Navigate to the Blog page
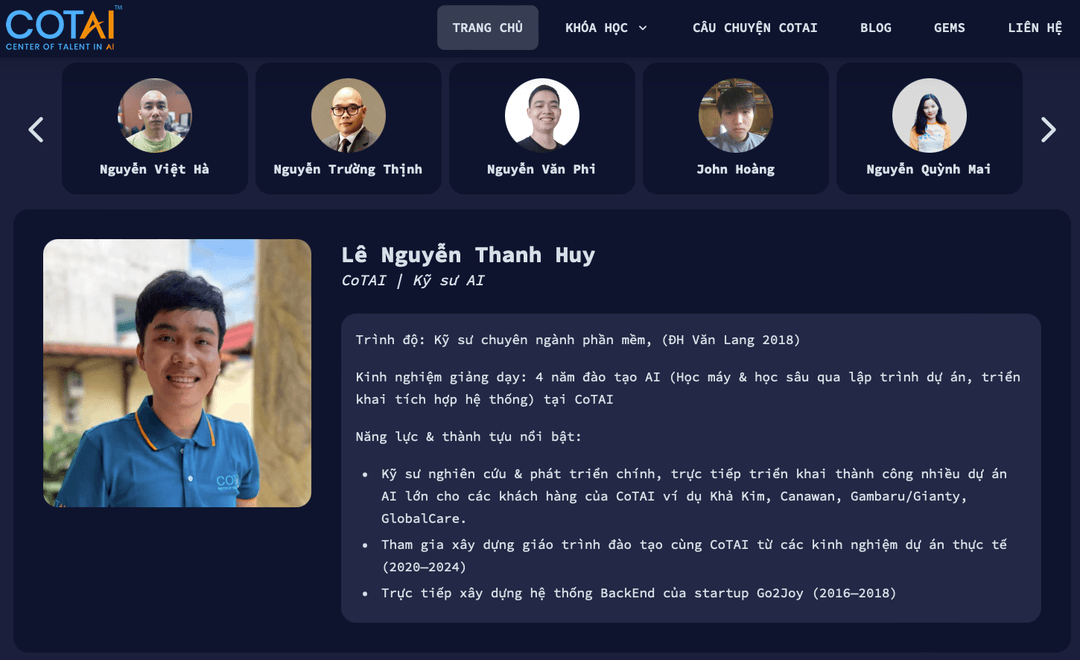1080x660 pixels. coord(875,28)
